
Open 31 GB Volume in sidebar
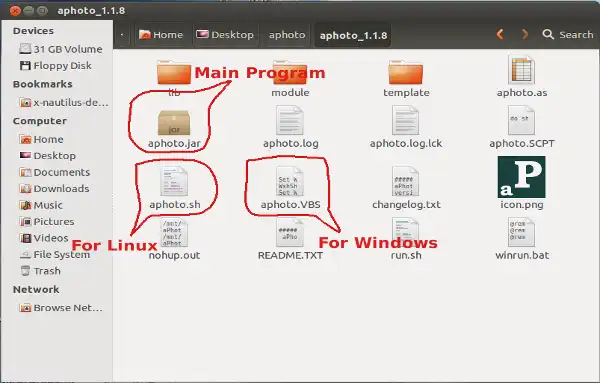click(x=61, y=49)
